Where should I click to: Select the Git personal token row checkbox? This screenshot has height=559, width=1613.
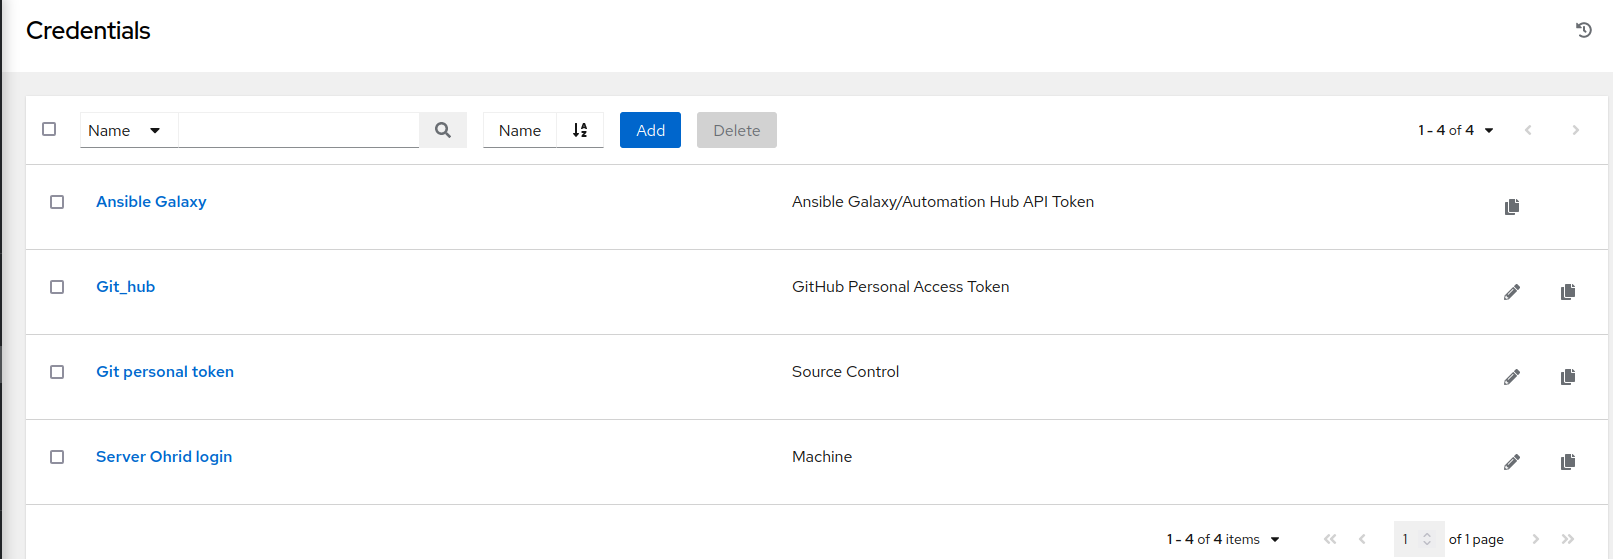[x=57, y=372]
